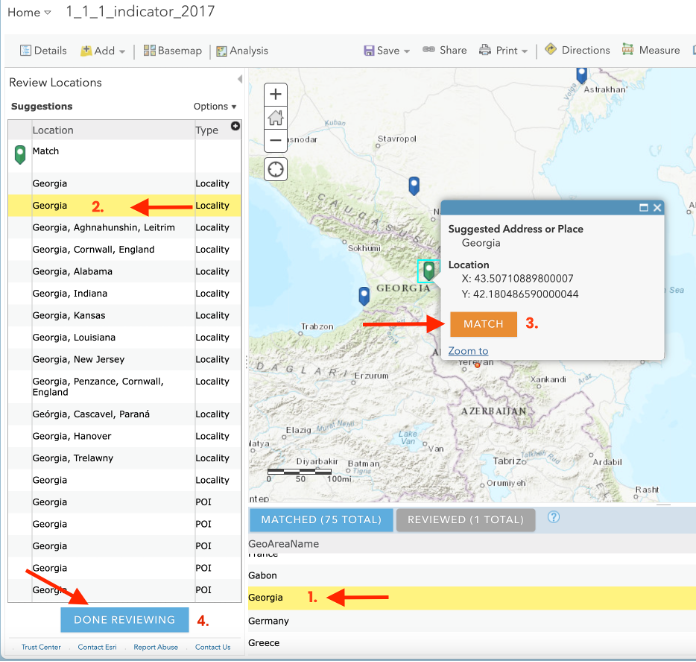Zoom in with the plus map button
Viewport: 696px width, 662px height.
pos(276,95)
